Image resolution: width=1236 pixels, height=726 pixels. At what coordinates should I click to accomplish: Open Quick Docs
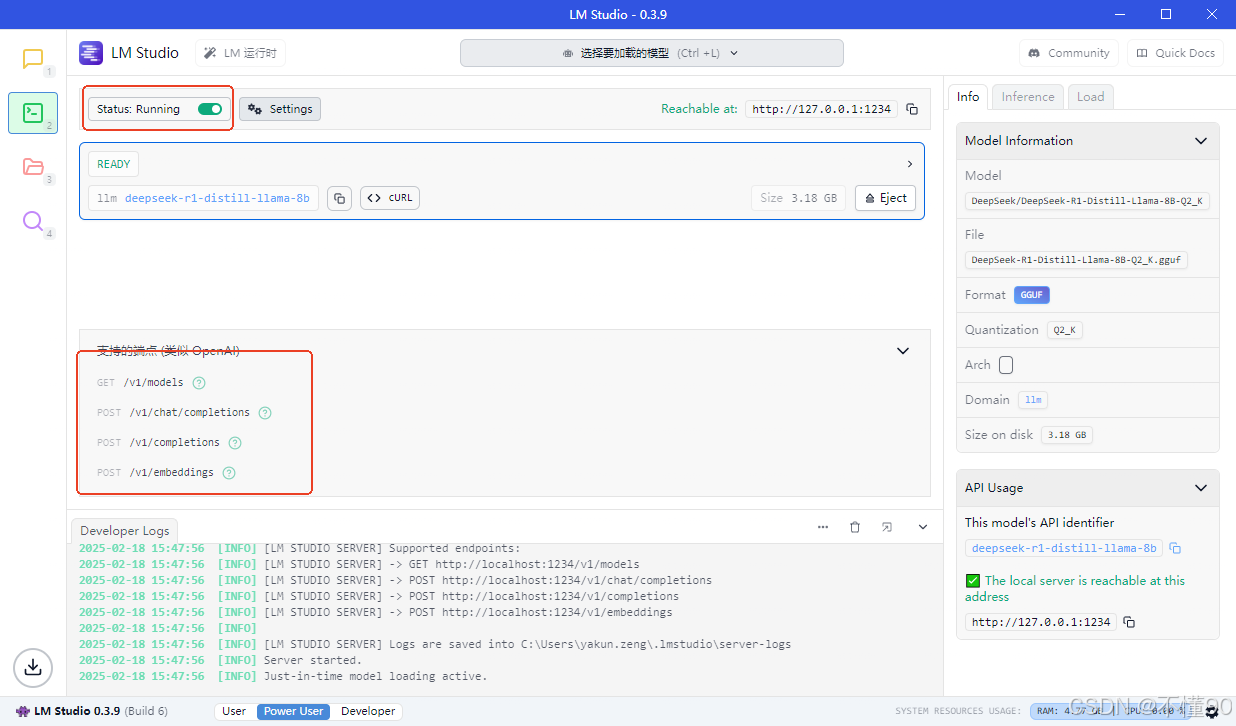(1175, 52)
